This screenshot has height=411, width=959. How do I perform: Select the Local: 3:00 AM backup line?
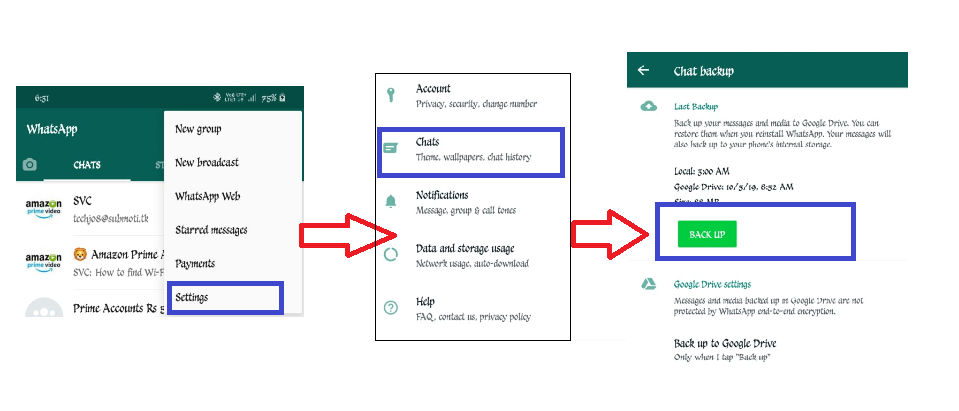point(702,171)
